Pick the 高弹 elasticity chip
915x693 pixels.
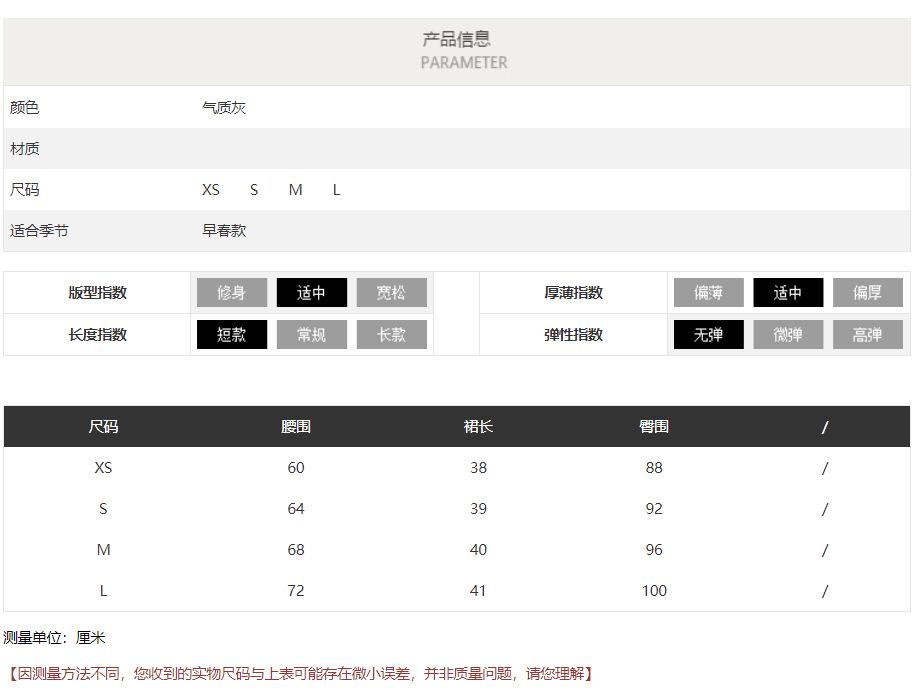coord(867,335)
